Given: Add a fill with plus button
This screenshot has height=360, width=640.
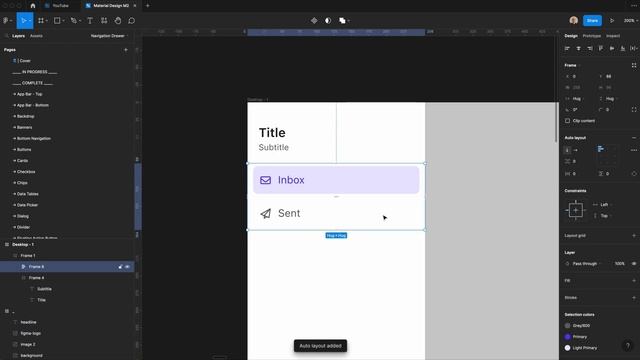Looking at the screenshot, I should point(634,280).
